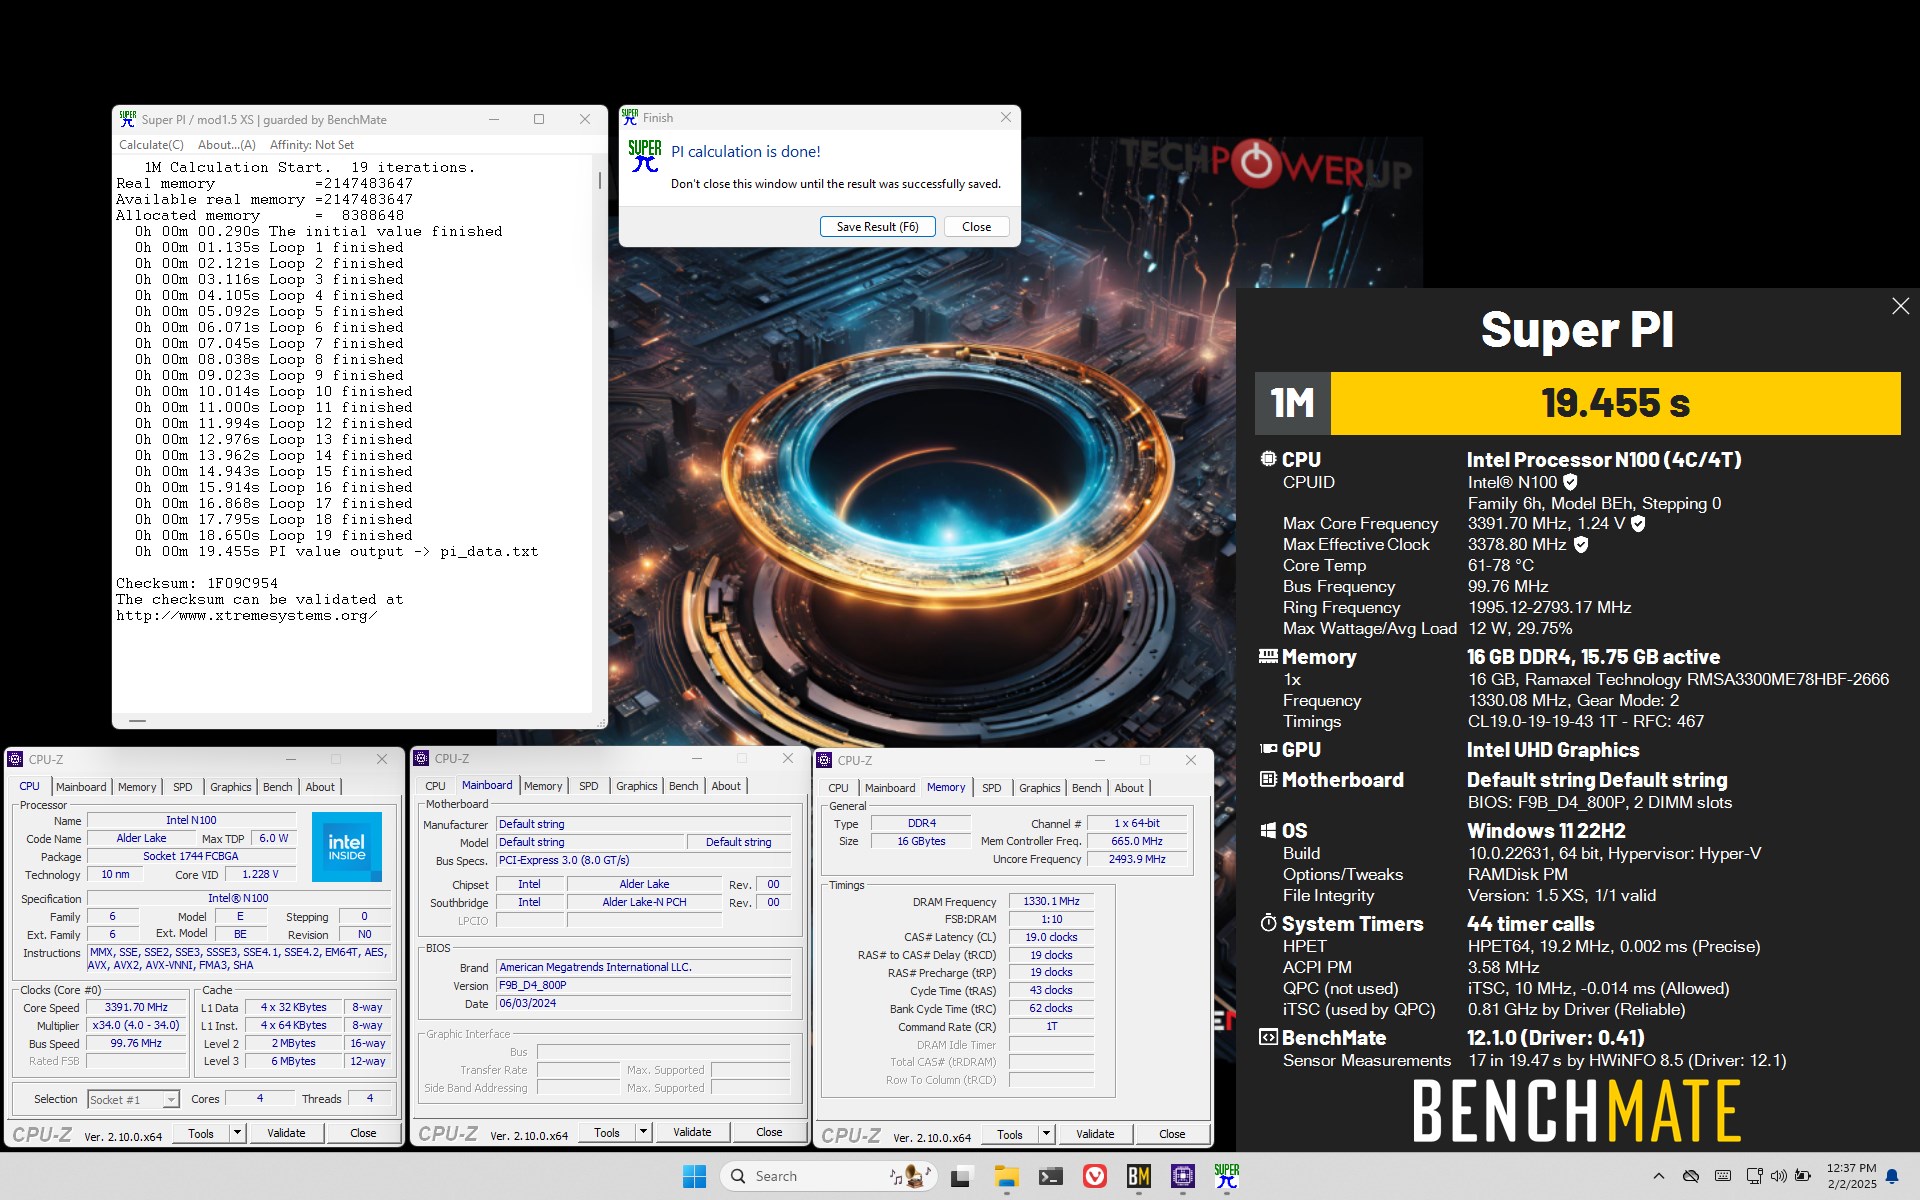Screen dimensions: 1920x1200
Task: Click the verified shield next to Intel N100
Action: pyautogui.click(x=1570, y=482)
